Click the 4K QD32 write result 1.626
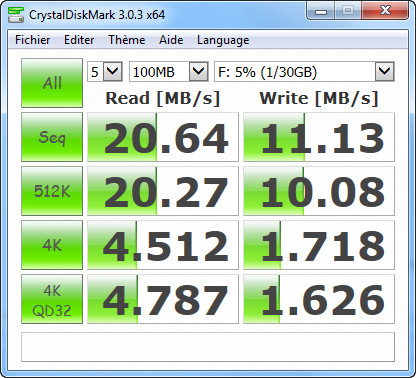The width and height of the screenshot is (416, 378). [319, 299]
